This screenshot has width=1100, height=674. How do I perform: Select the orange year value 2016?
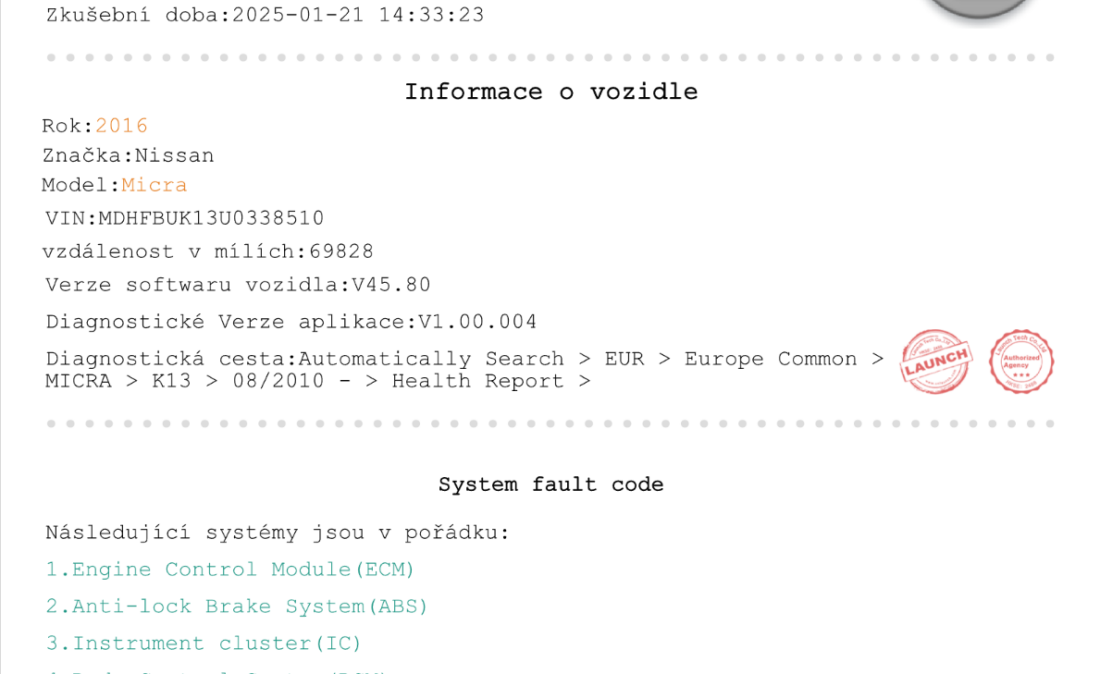point(121,126)
